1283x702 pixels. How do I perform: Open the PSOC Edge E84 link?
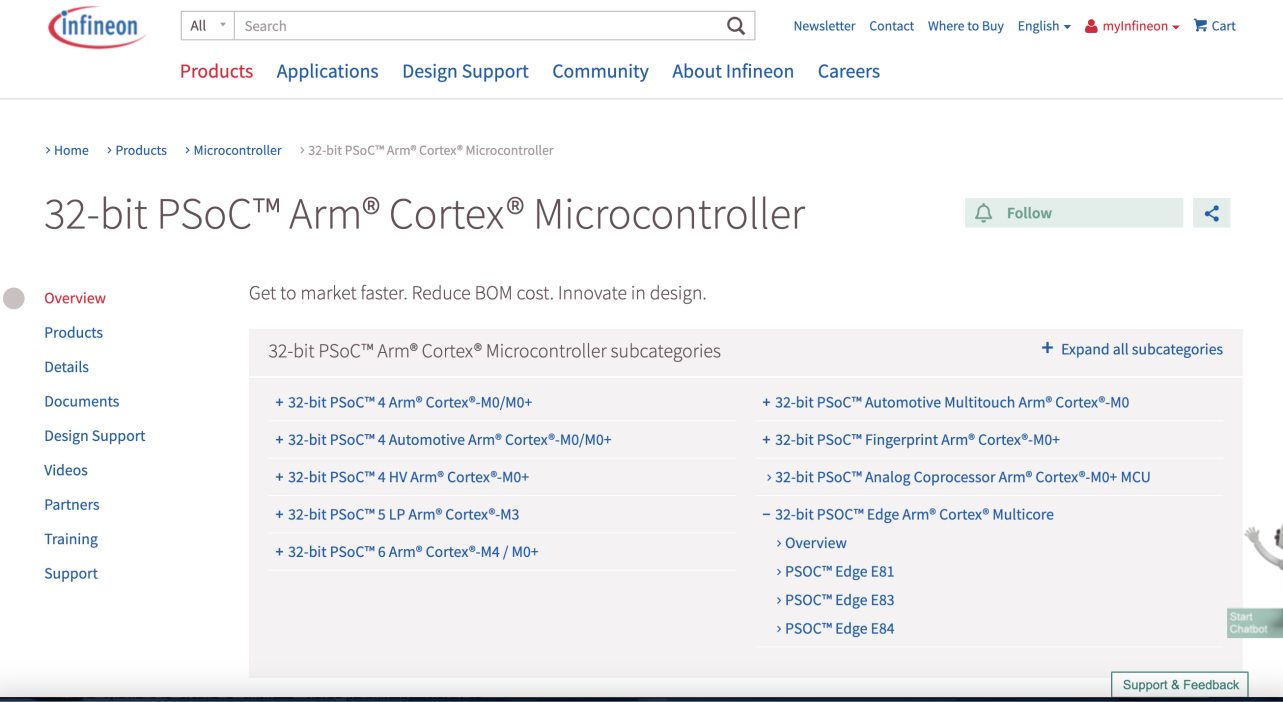[x=839, y=629]
